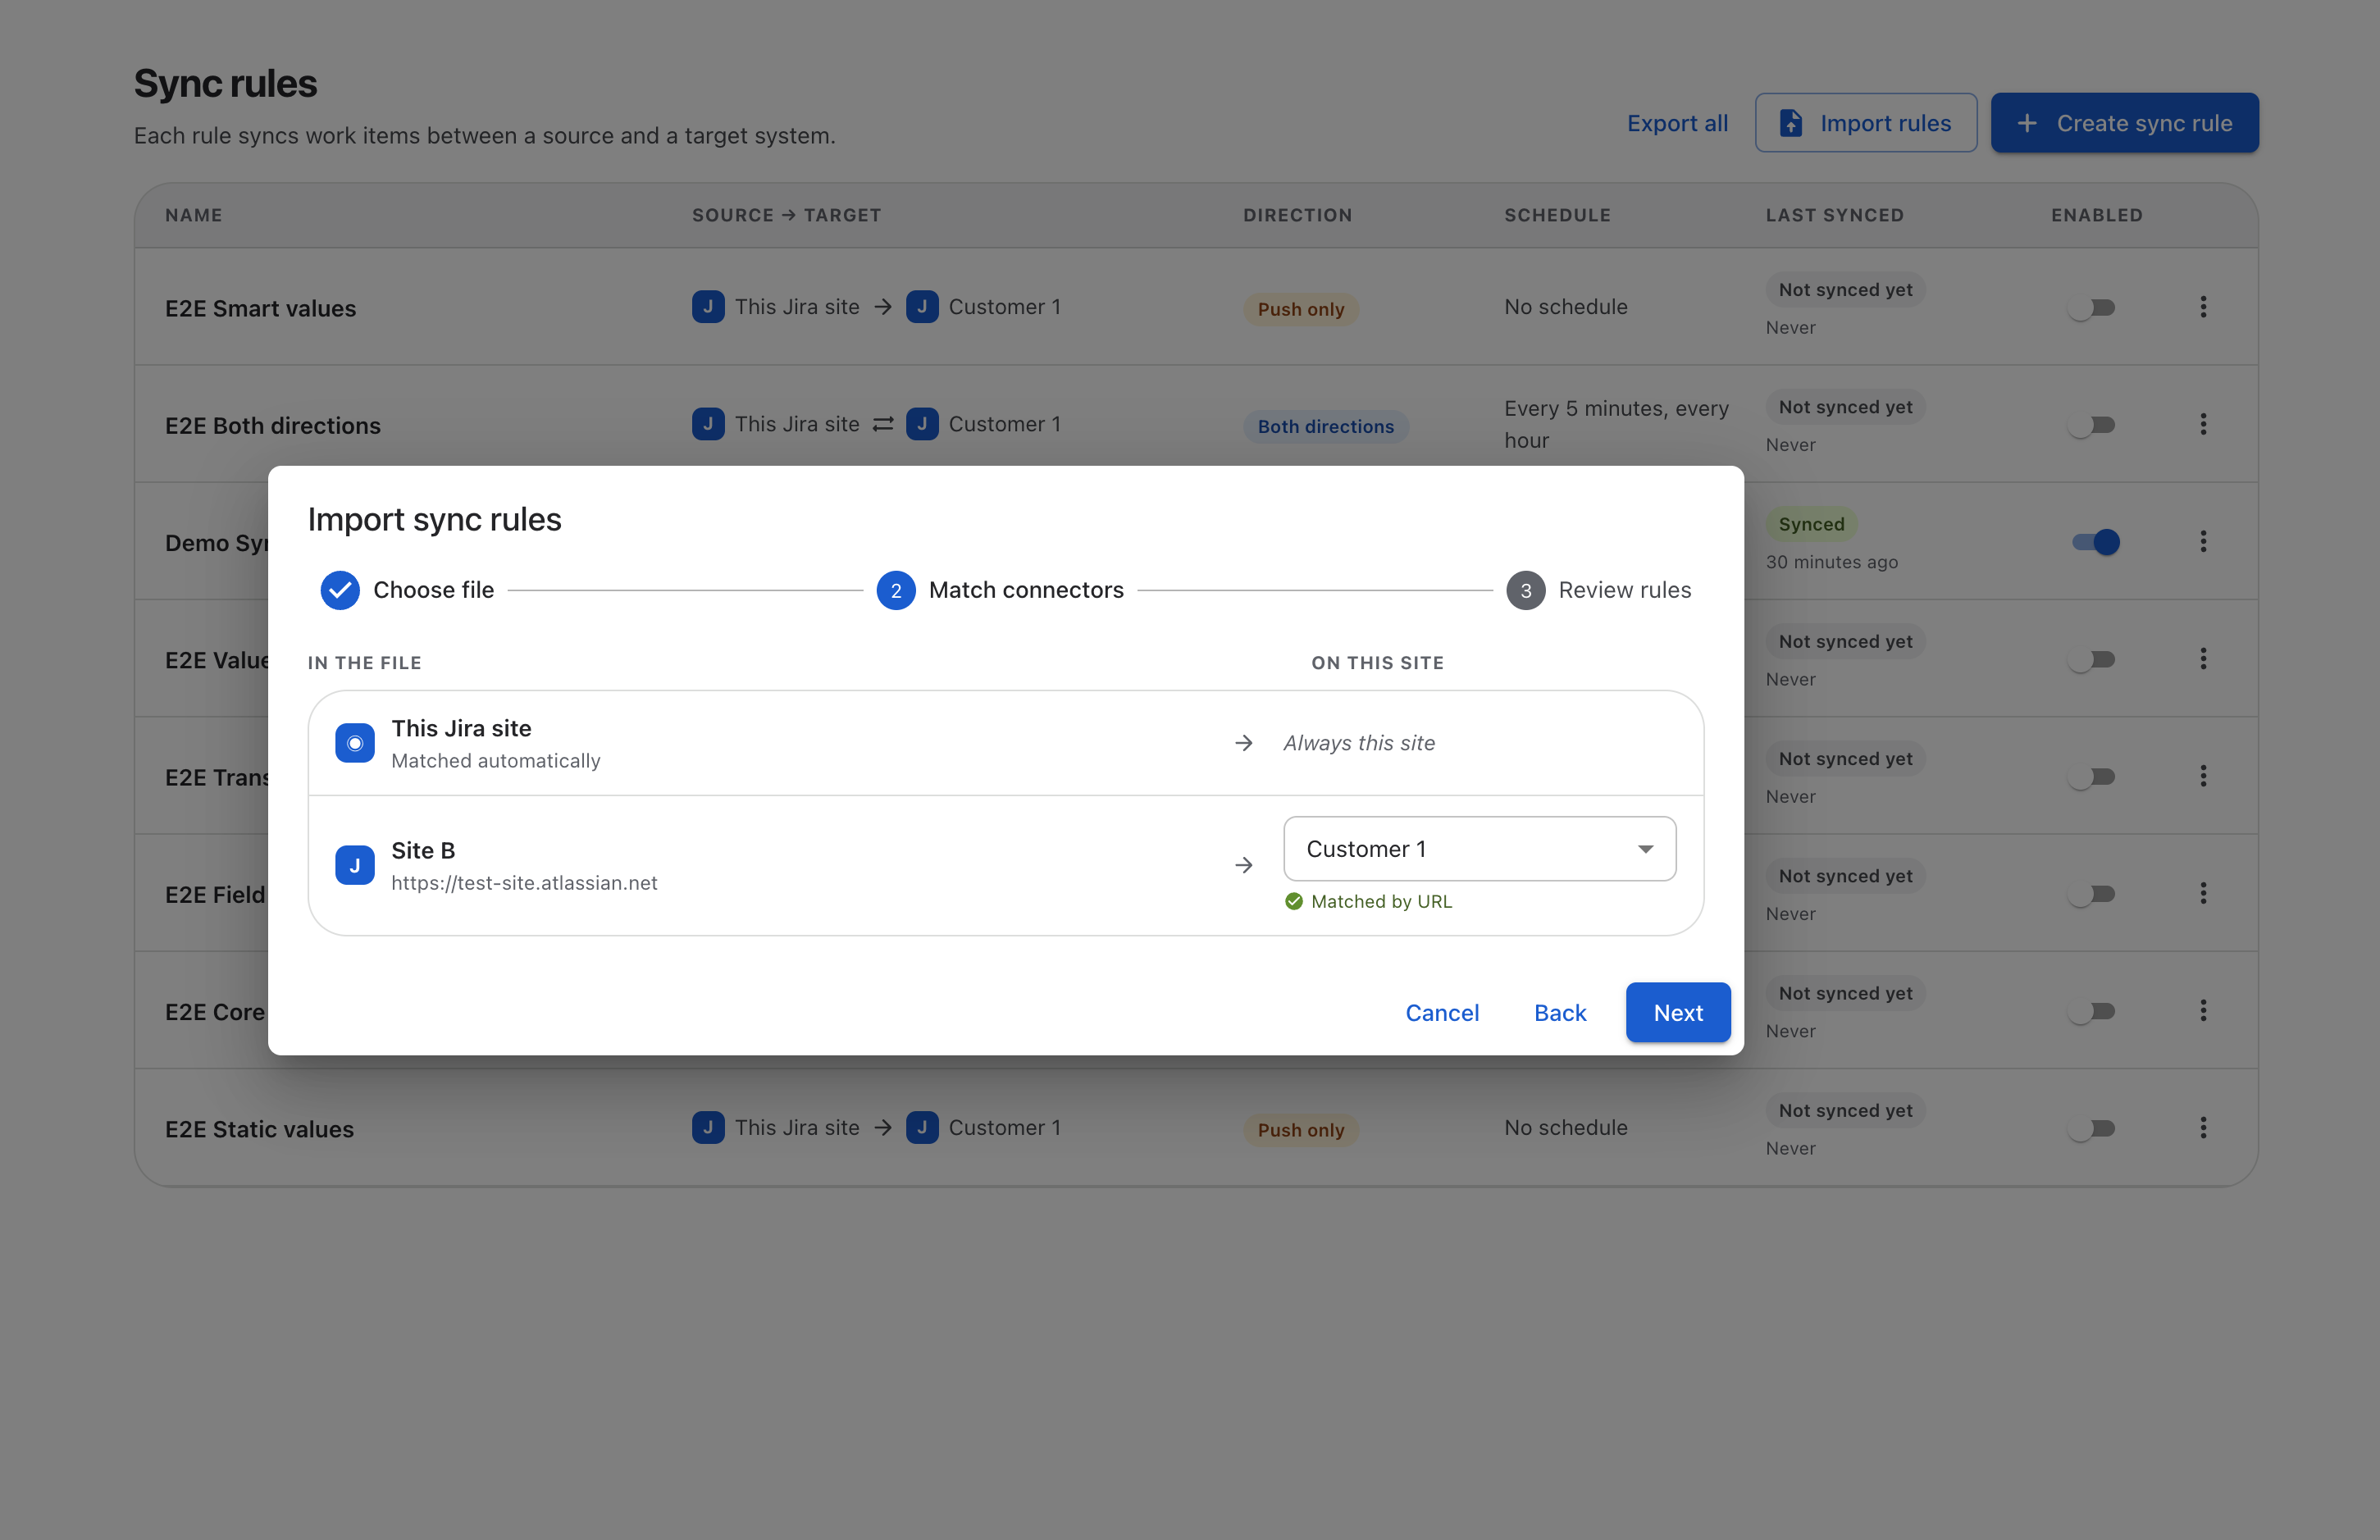
Task: Jump to the Review rules step
Action: click(1598, 590)
